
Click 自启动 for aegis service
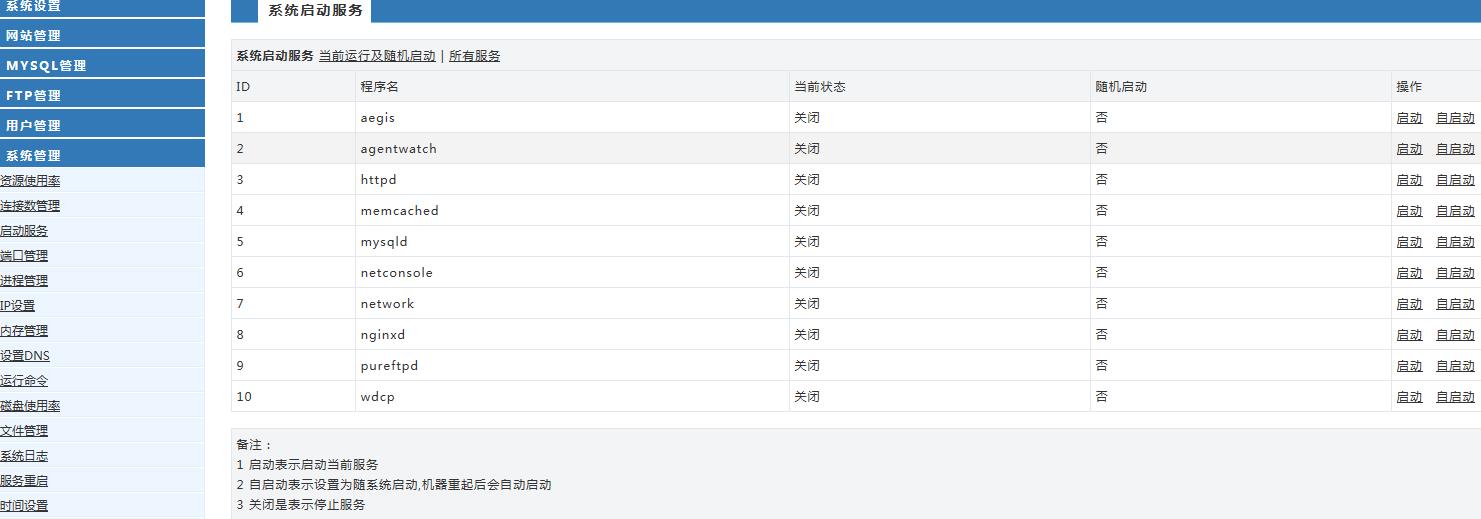[1455, 118]
